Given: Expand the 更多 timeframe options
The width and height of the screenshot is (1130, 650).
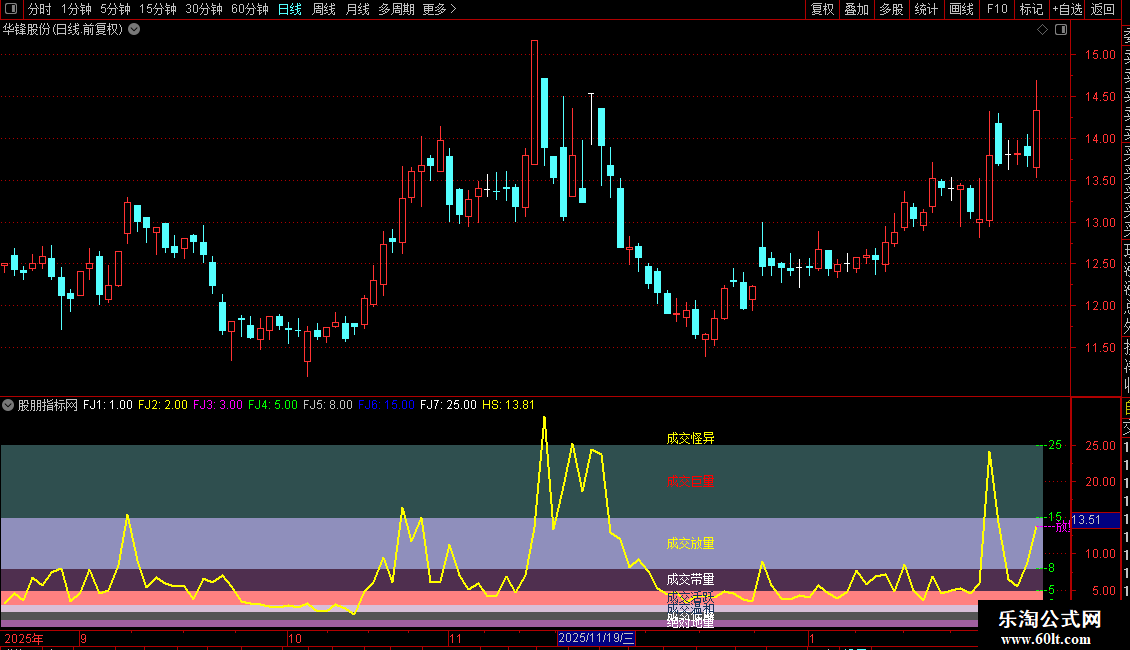Looking at the screenshot, I should point(439,9).
